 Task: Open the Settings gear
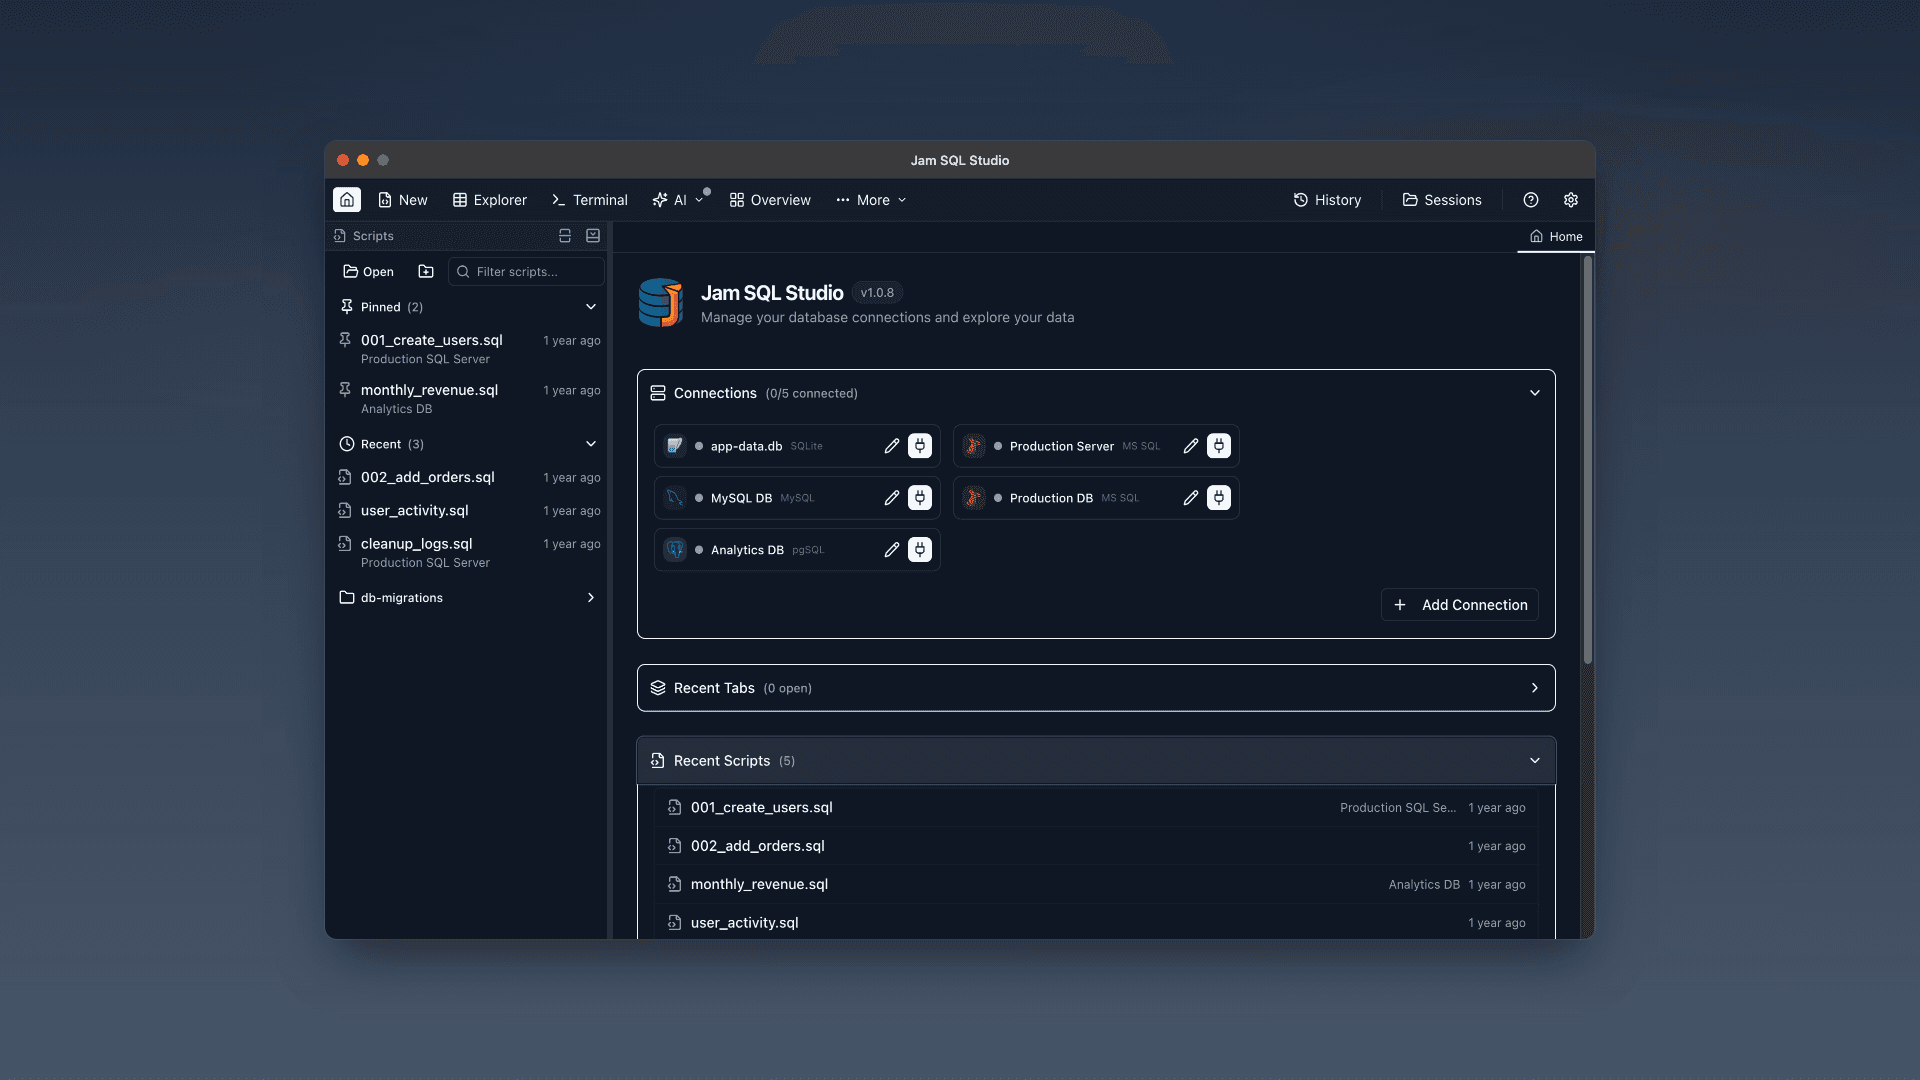click(x=1570, y=200)
